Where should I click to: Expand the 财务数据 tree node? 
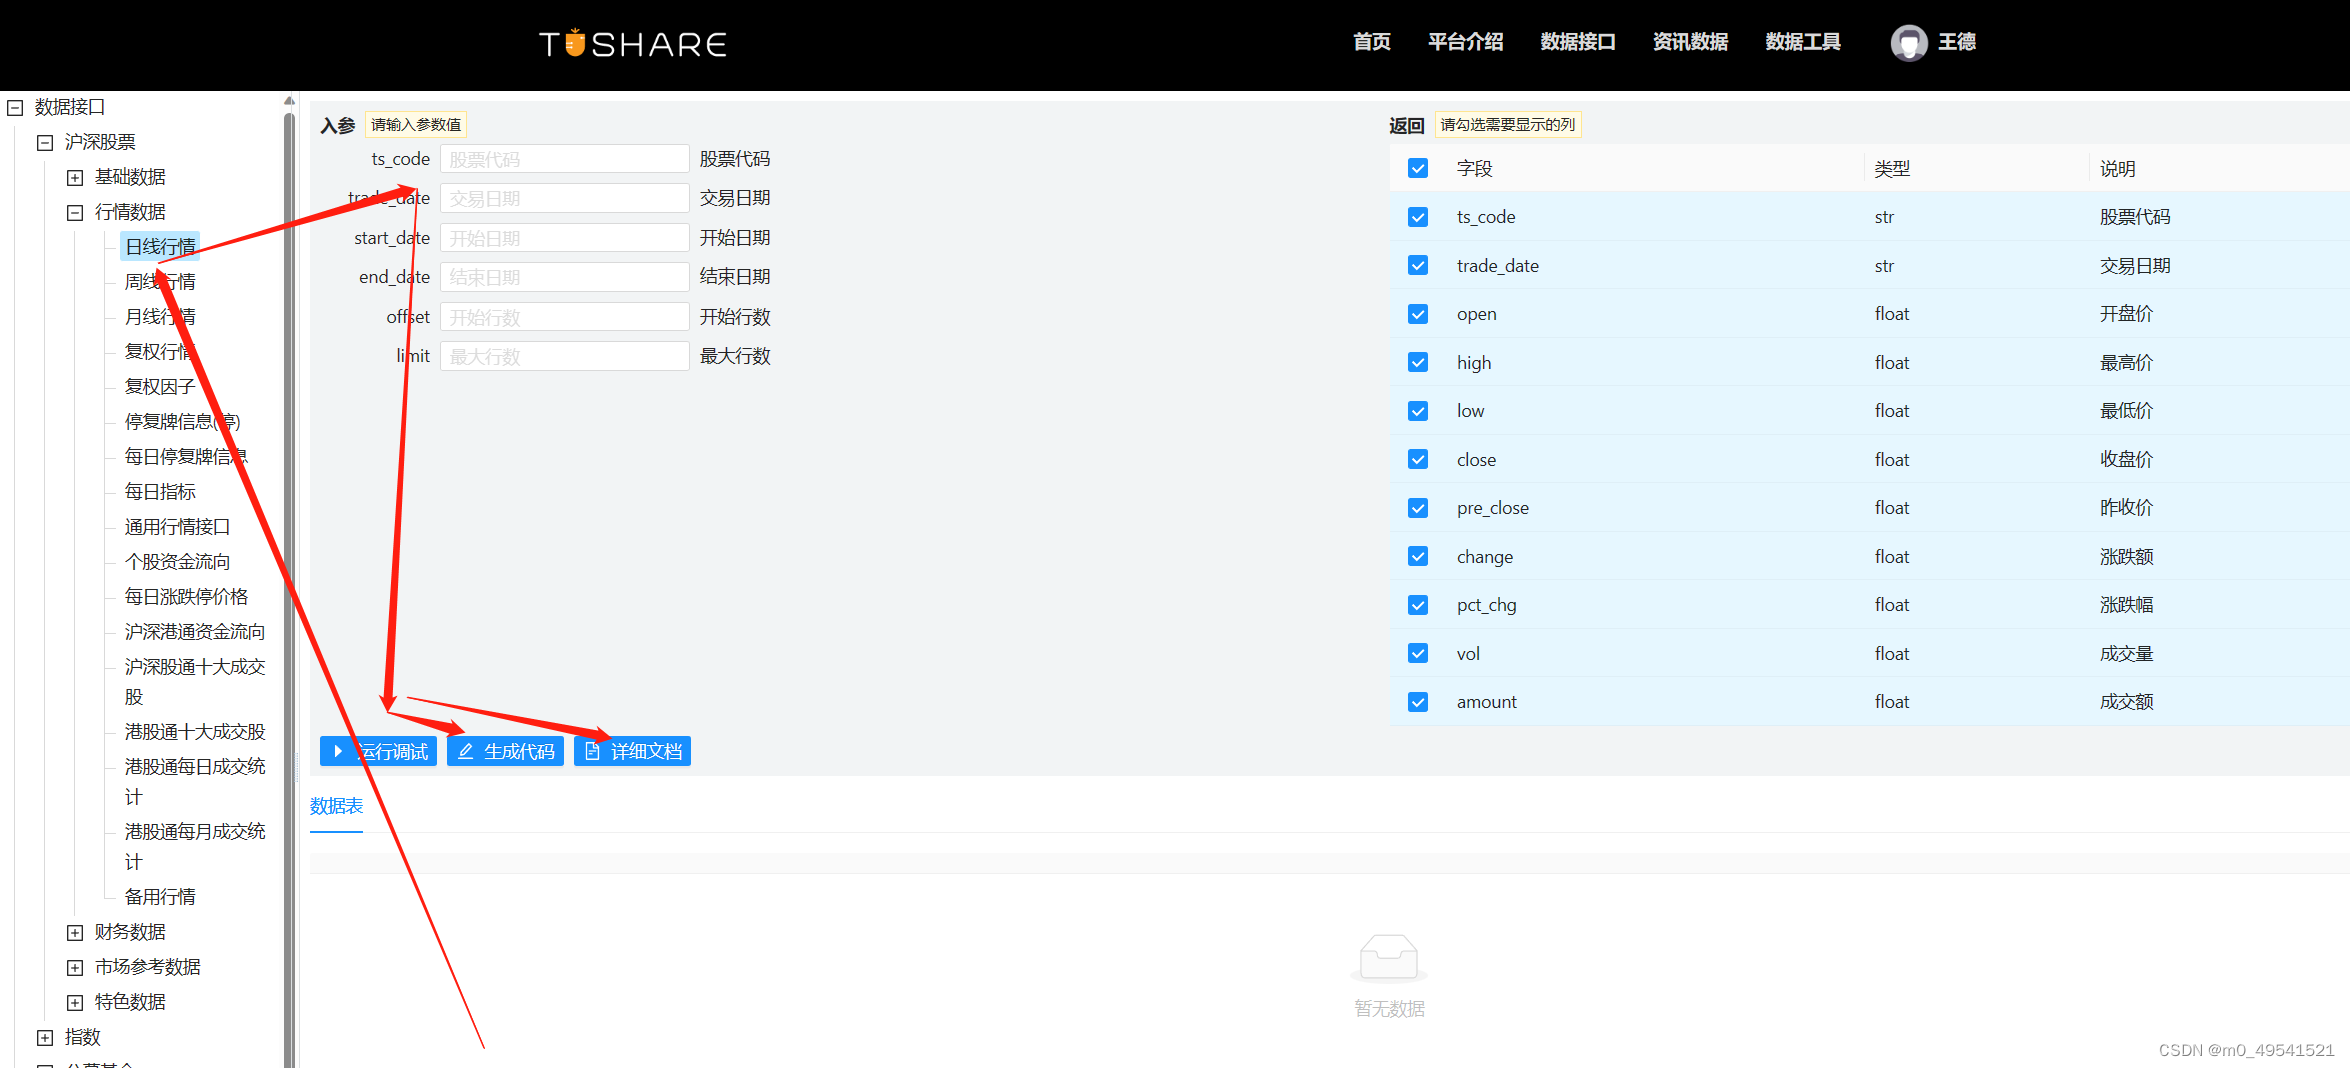74,931
